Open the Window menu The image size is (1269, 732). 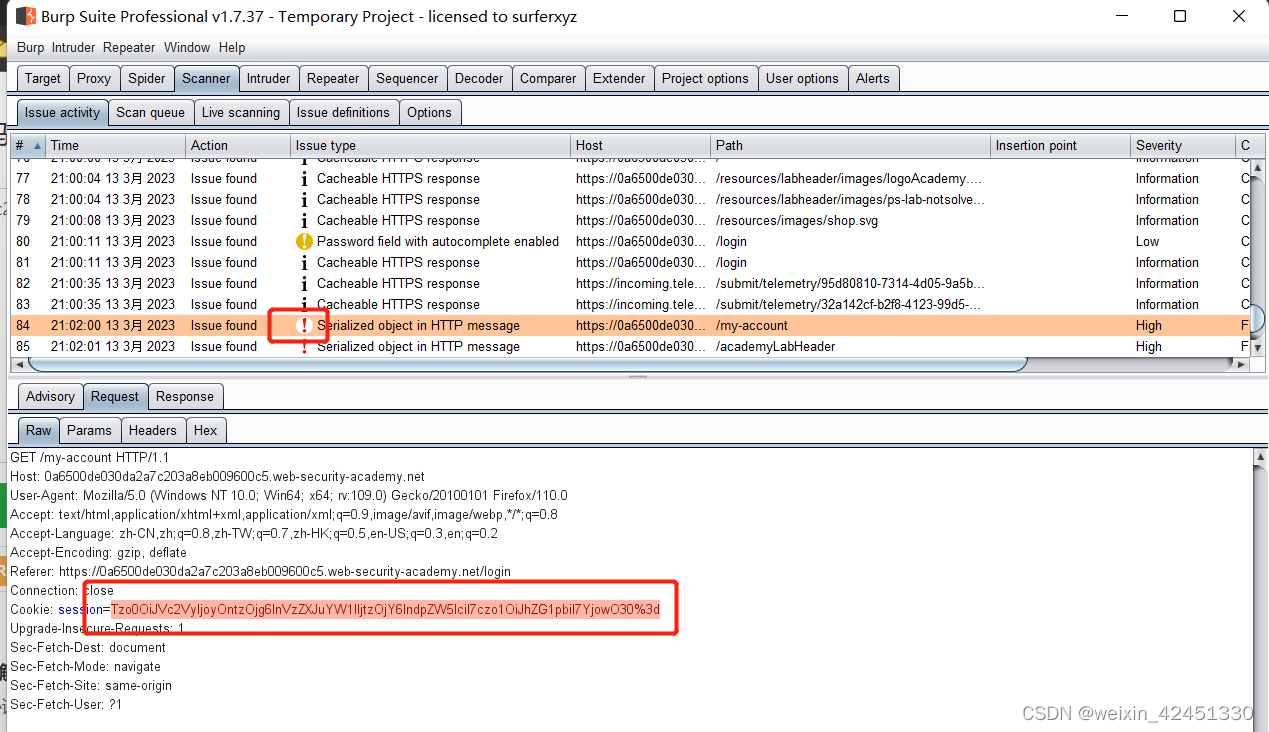pos(187,47)
